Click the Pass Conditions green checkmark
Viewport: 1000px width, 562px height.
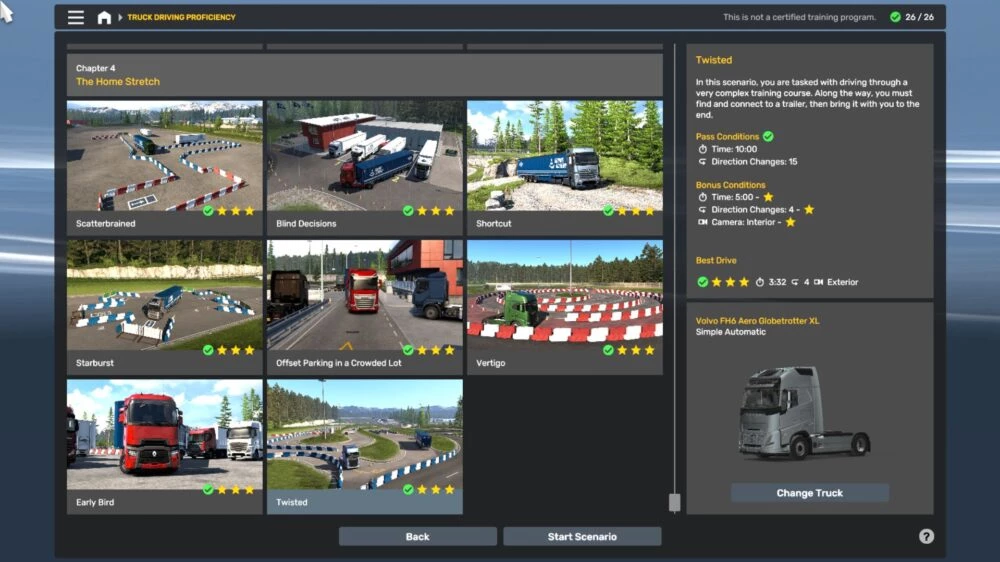point(768,136)
